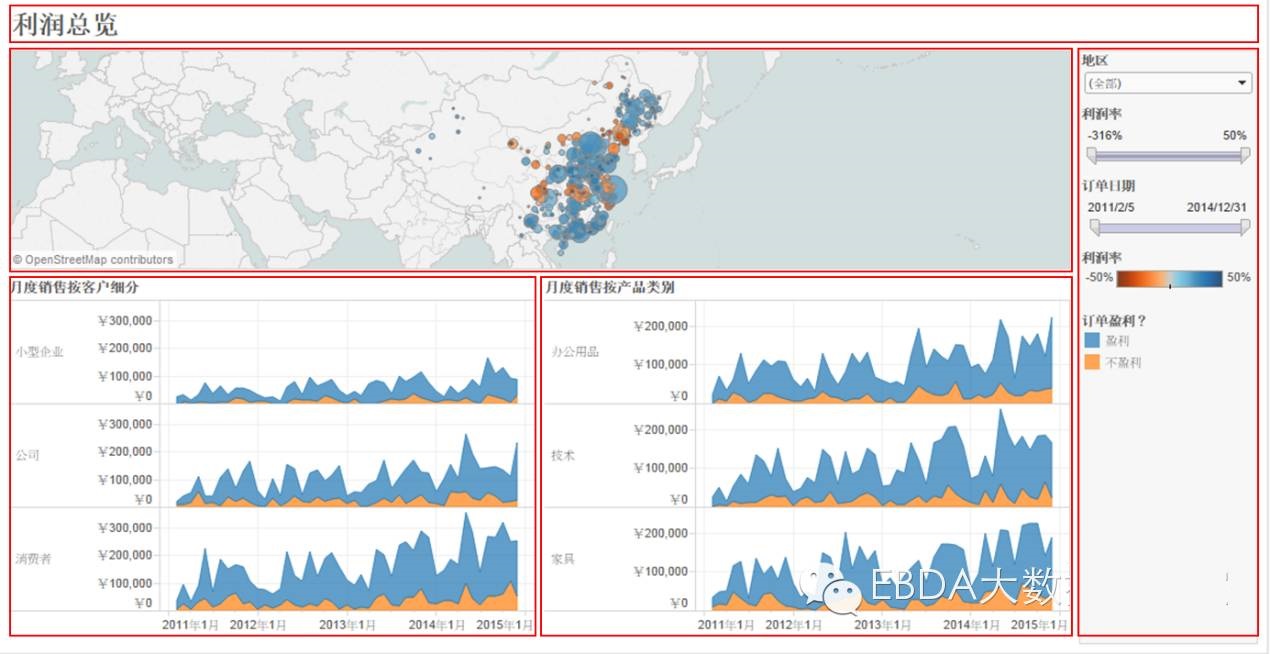This screenshot has height=654, width=1270.
Task: Select the 消费者 segment row label
Action: coord(34,558)
